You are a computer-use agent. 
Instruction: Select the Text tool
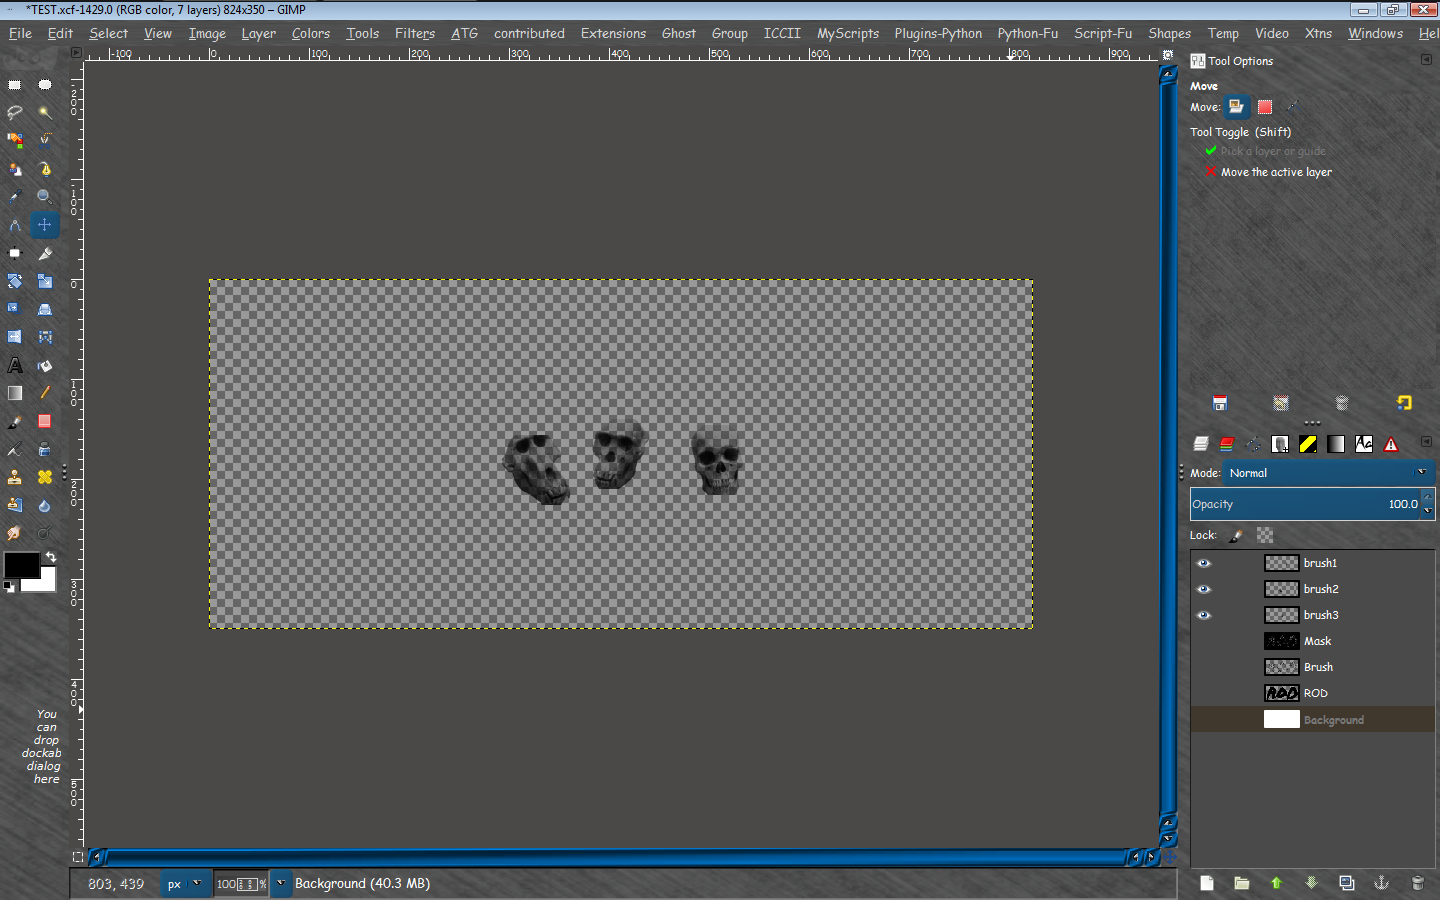(x=15, y=365)
